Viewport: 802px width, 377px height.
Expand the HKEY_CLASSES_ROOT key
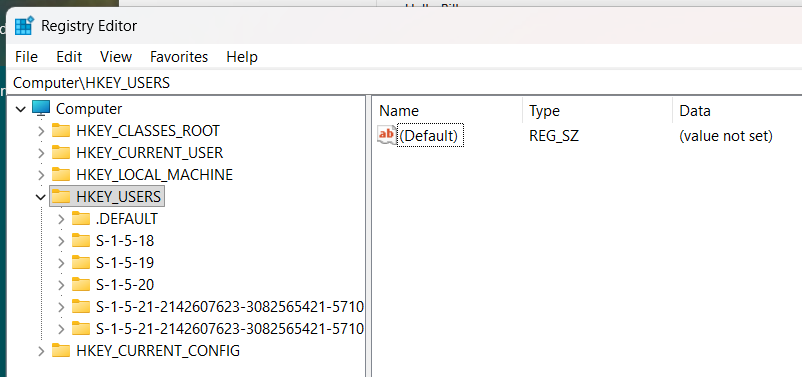(x=41, y=131)
